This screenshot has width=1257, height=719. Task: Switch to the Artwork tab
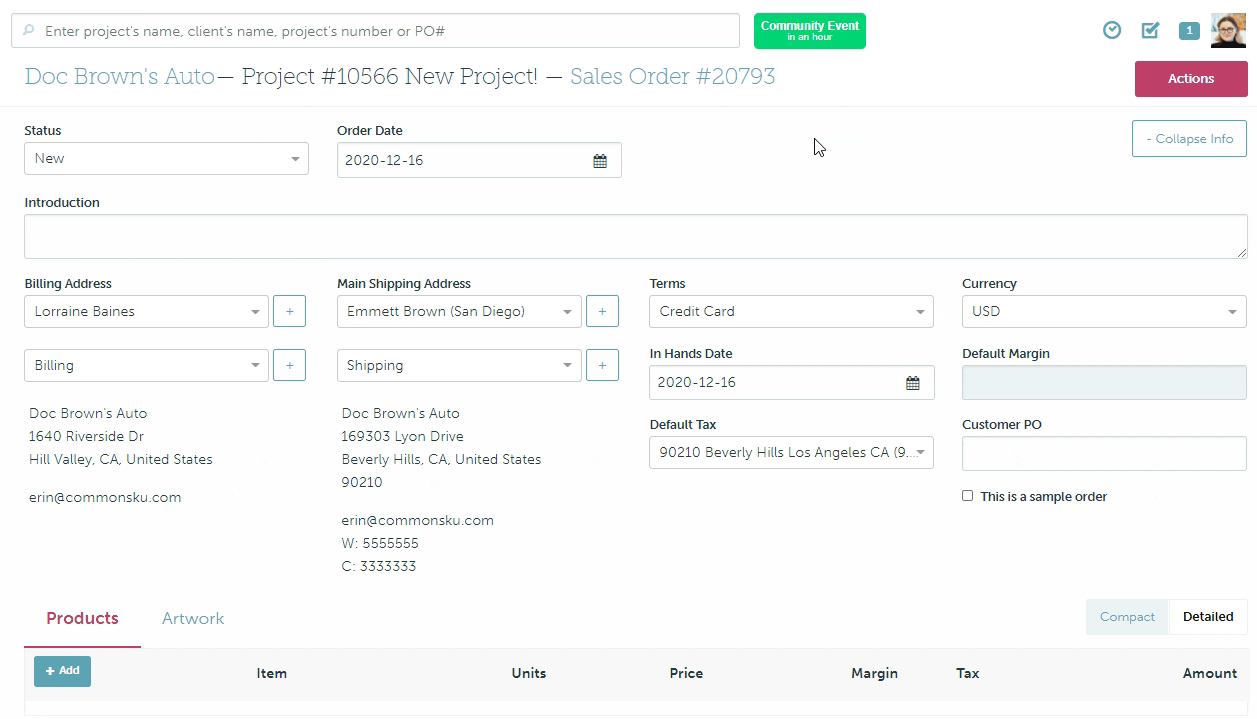193,619
